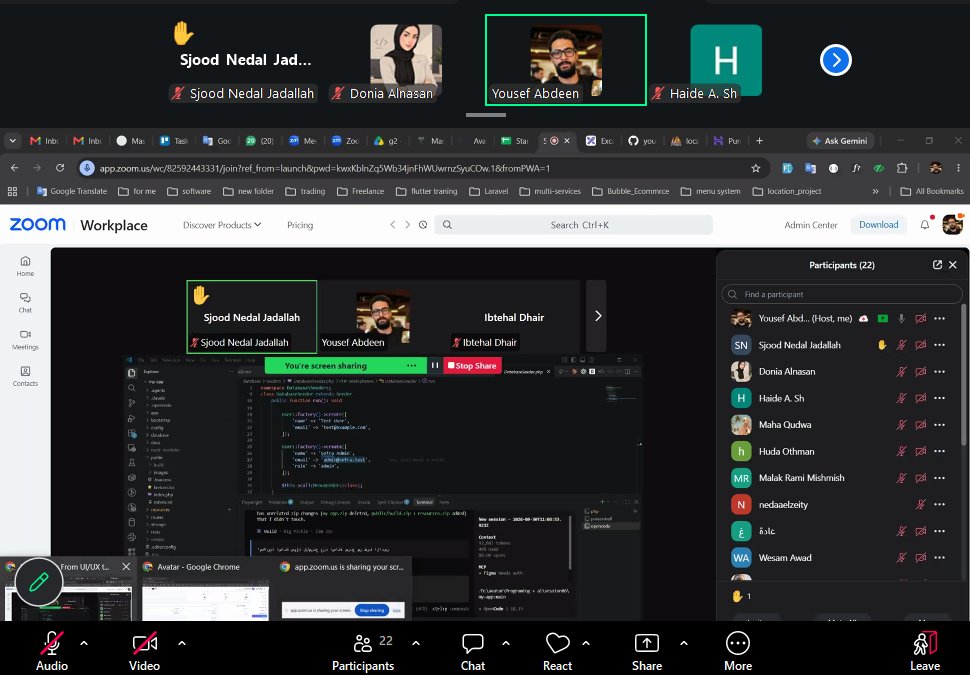Image resolution: width=970 pixels, height=675 pixels.
Task: Click the camera icon in Haide A. Sh's row
Action: coord(921,398)
